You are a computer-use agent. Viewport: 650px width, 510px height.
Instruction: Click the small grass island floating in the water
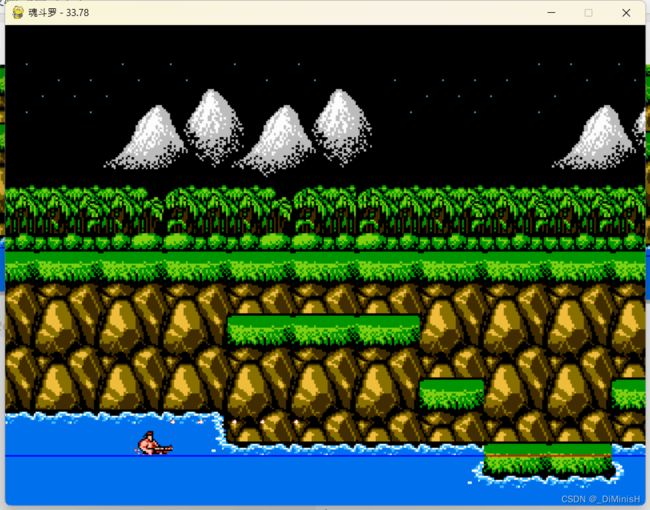pyautogui.click(x=548, y=460)
